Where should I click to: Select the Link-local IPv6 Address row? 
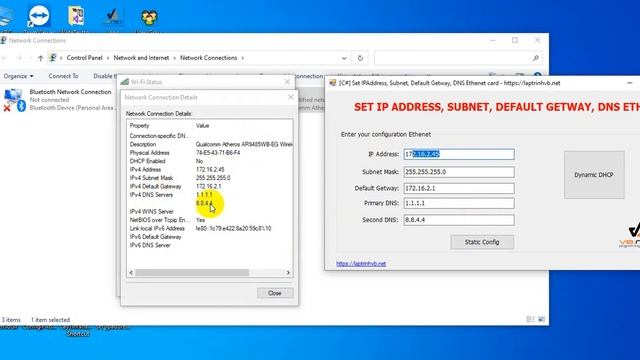tap(210, 229)
